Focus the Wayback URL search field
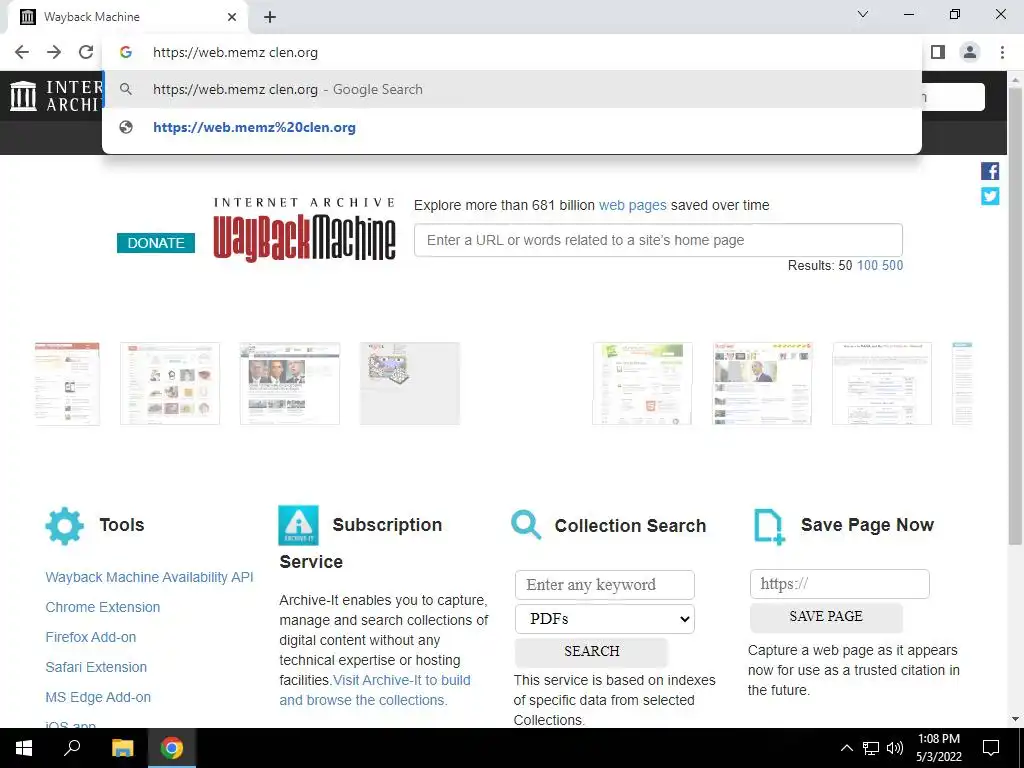 (658, 240)
